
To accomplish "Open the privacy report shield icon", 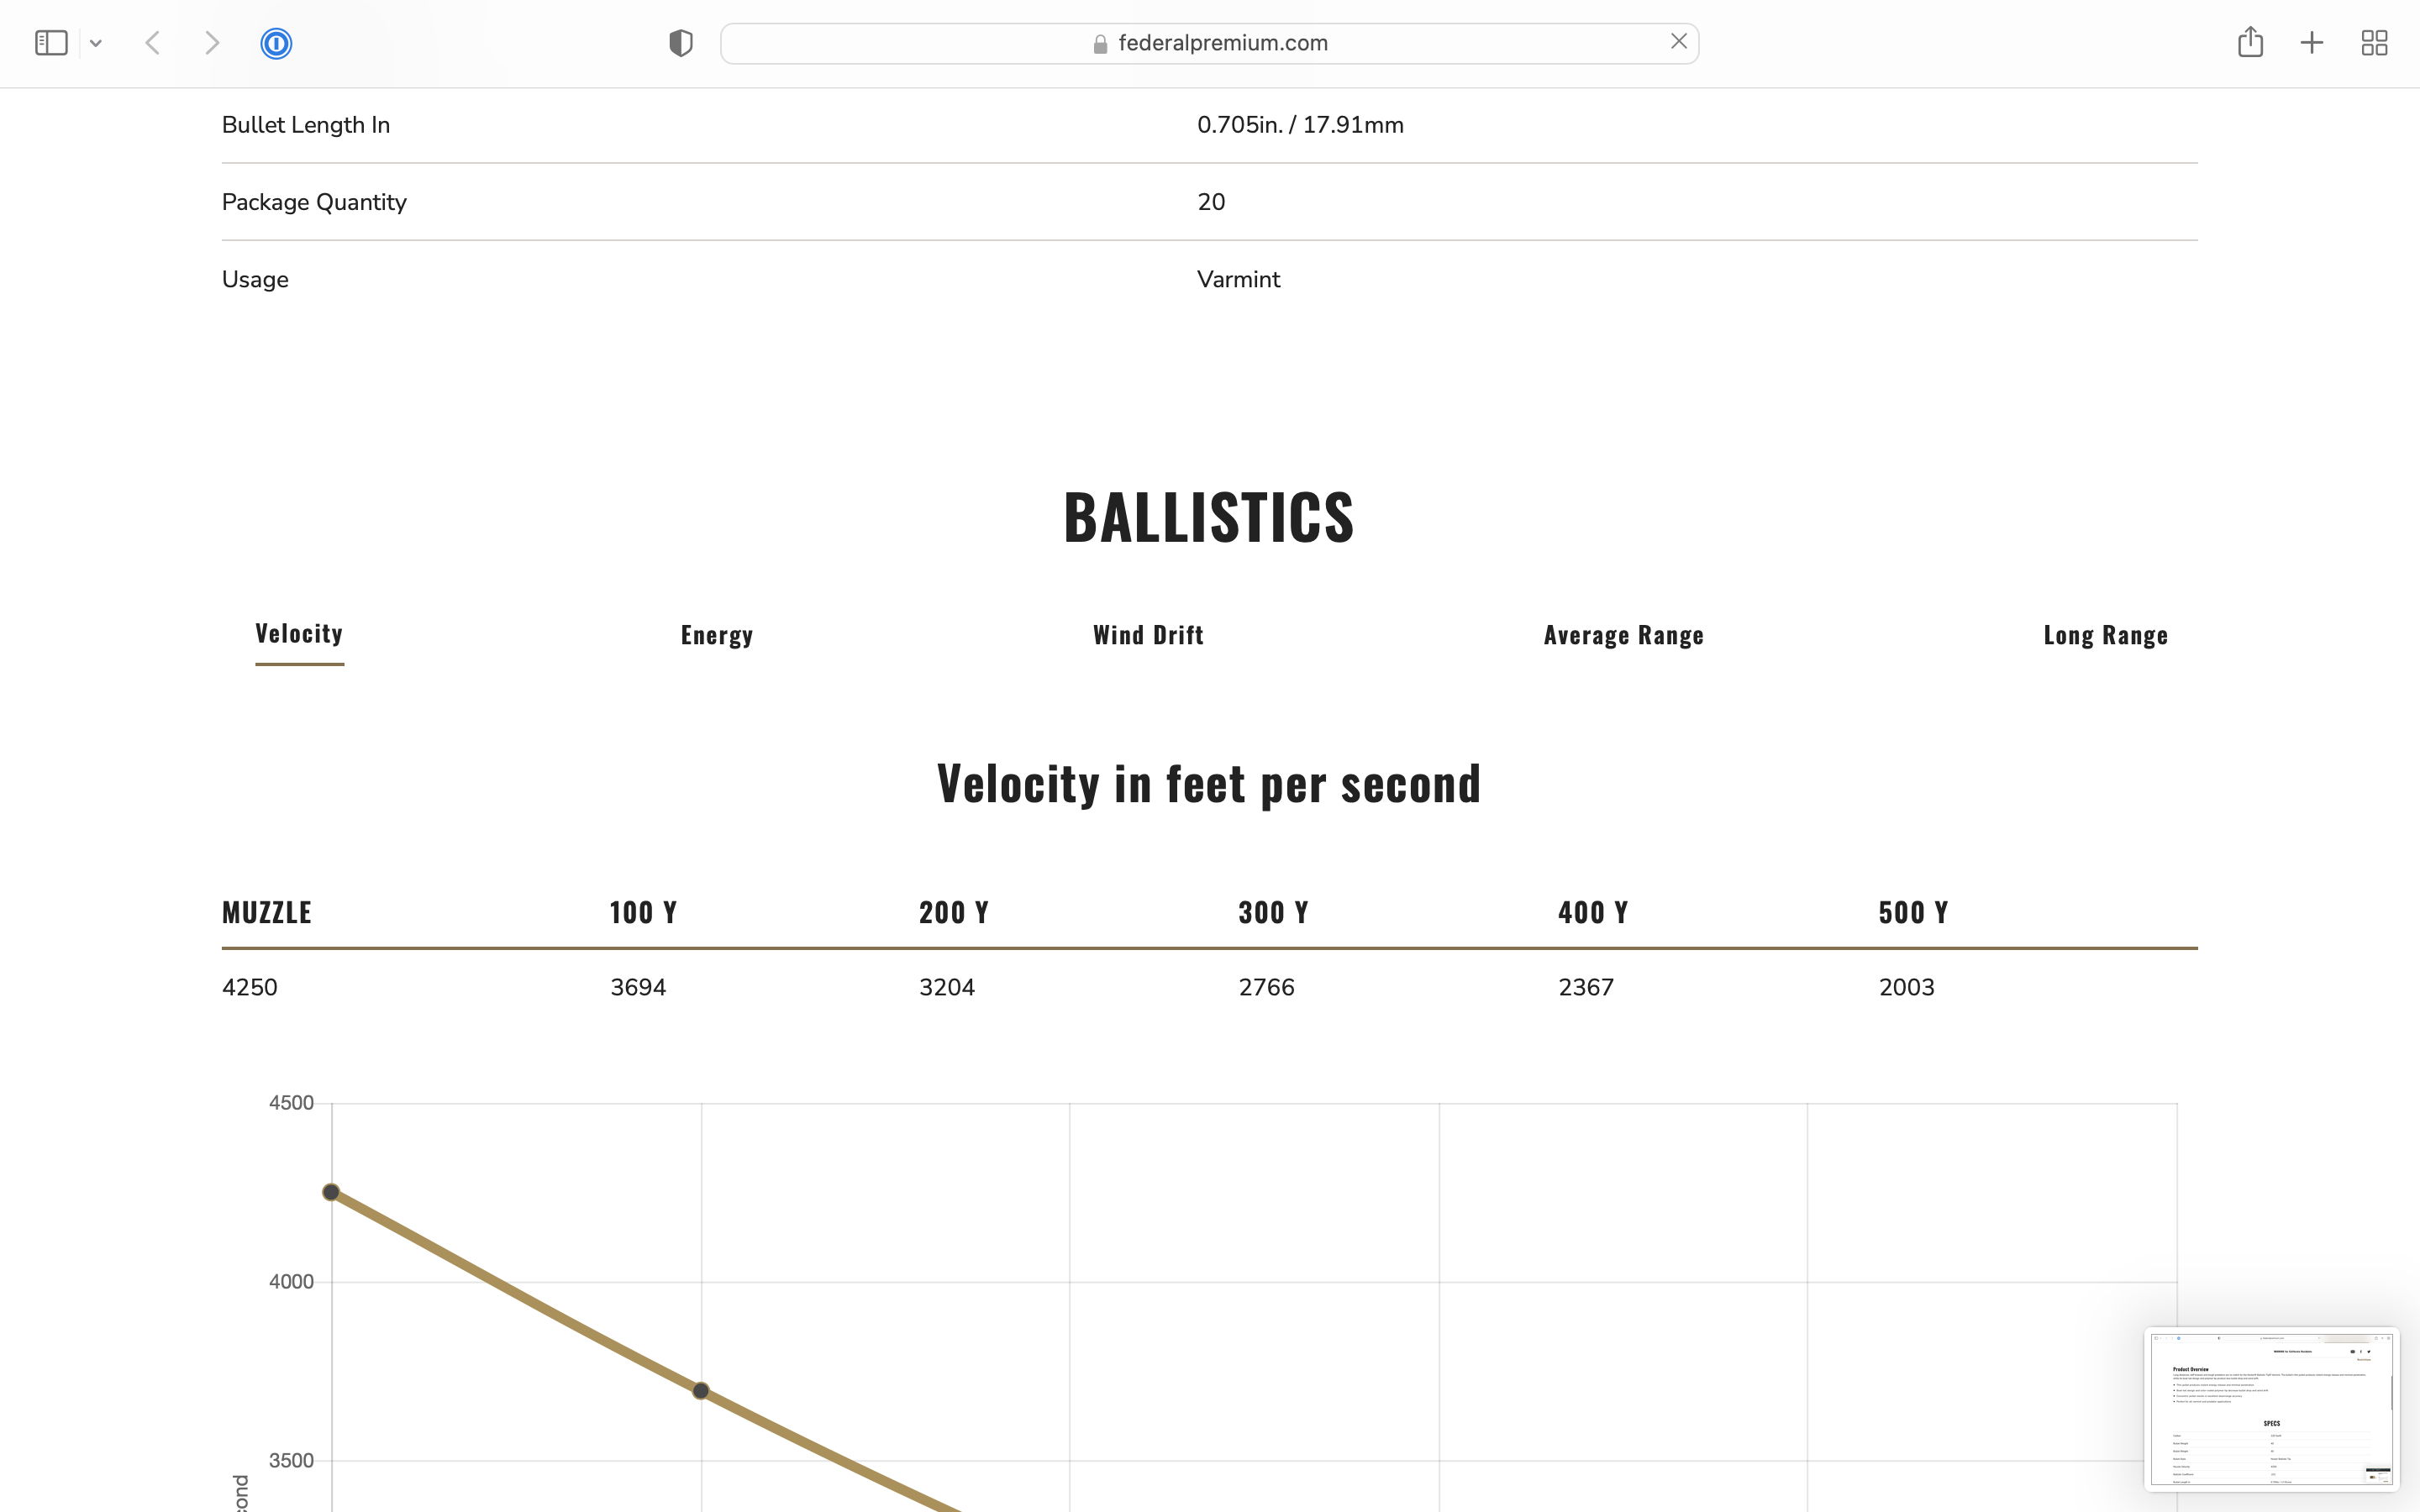I will [x=681, y=43].
